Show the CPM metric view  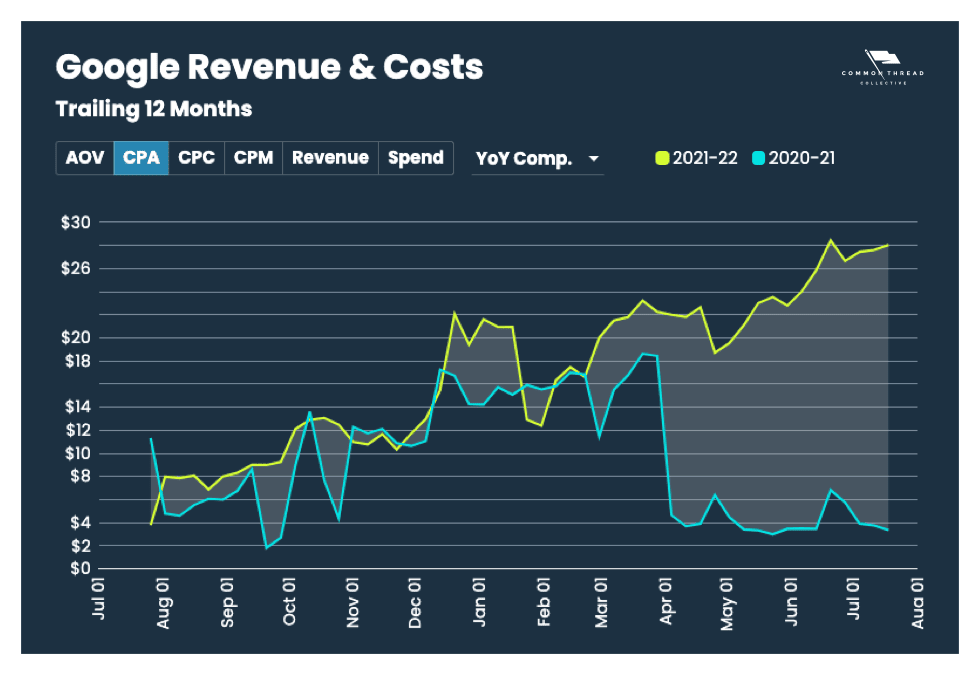(x=253, y=158)
